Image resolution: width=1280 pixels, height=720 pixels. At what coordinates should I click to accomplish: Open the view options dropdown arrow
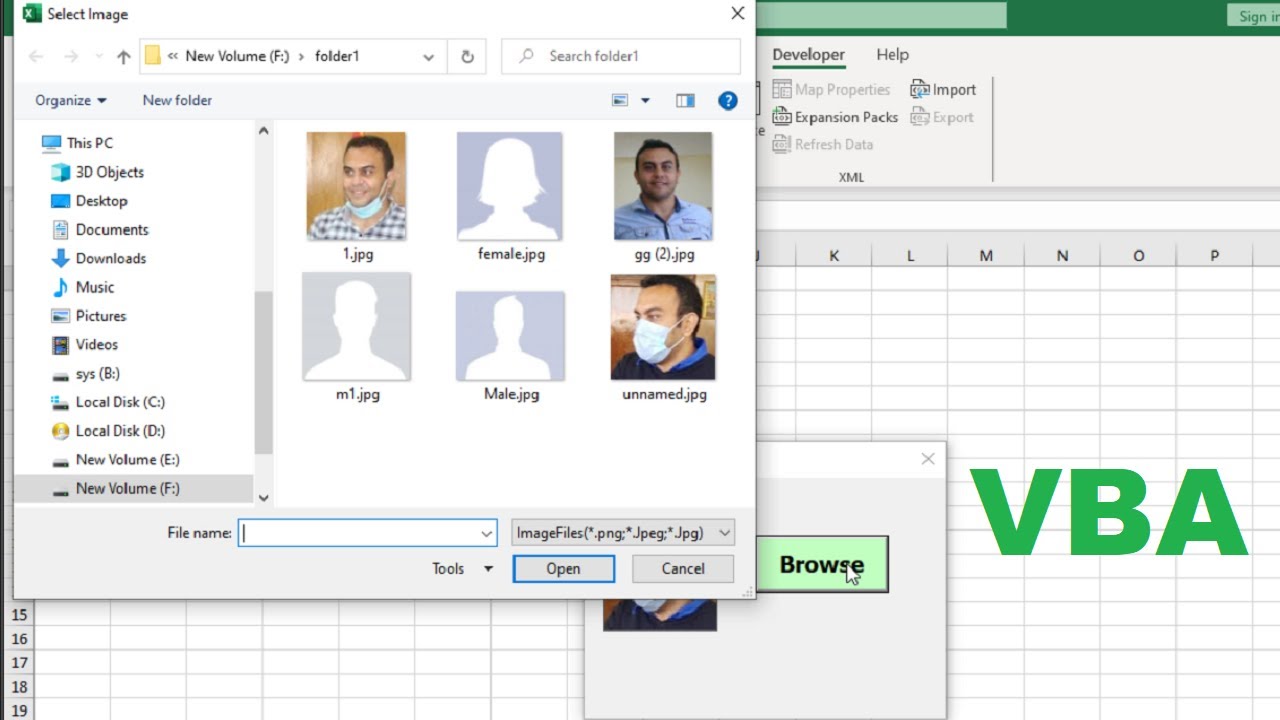[645, 100]
